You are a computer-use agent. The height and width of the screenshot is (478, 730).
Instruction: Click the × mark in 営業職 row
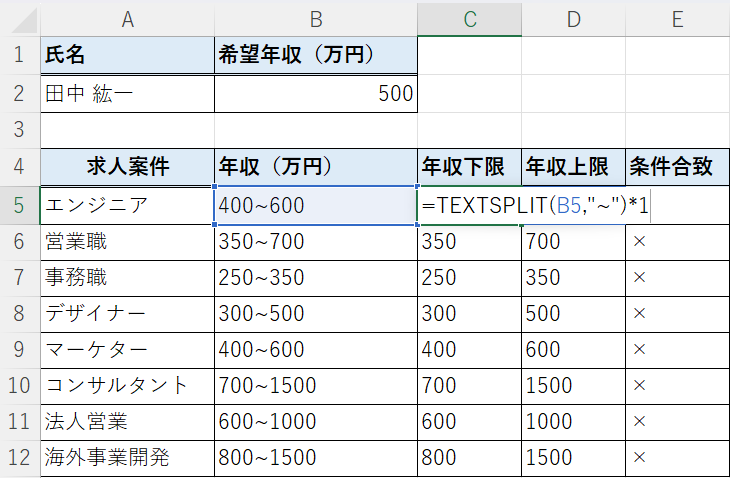click(639, 242)
